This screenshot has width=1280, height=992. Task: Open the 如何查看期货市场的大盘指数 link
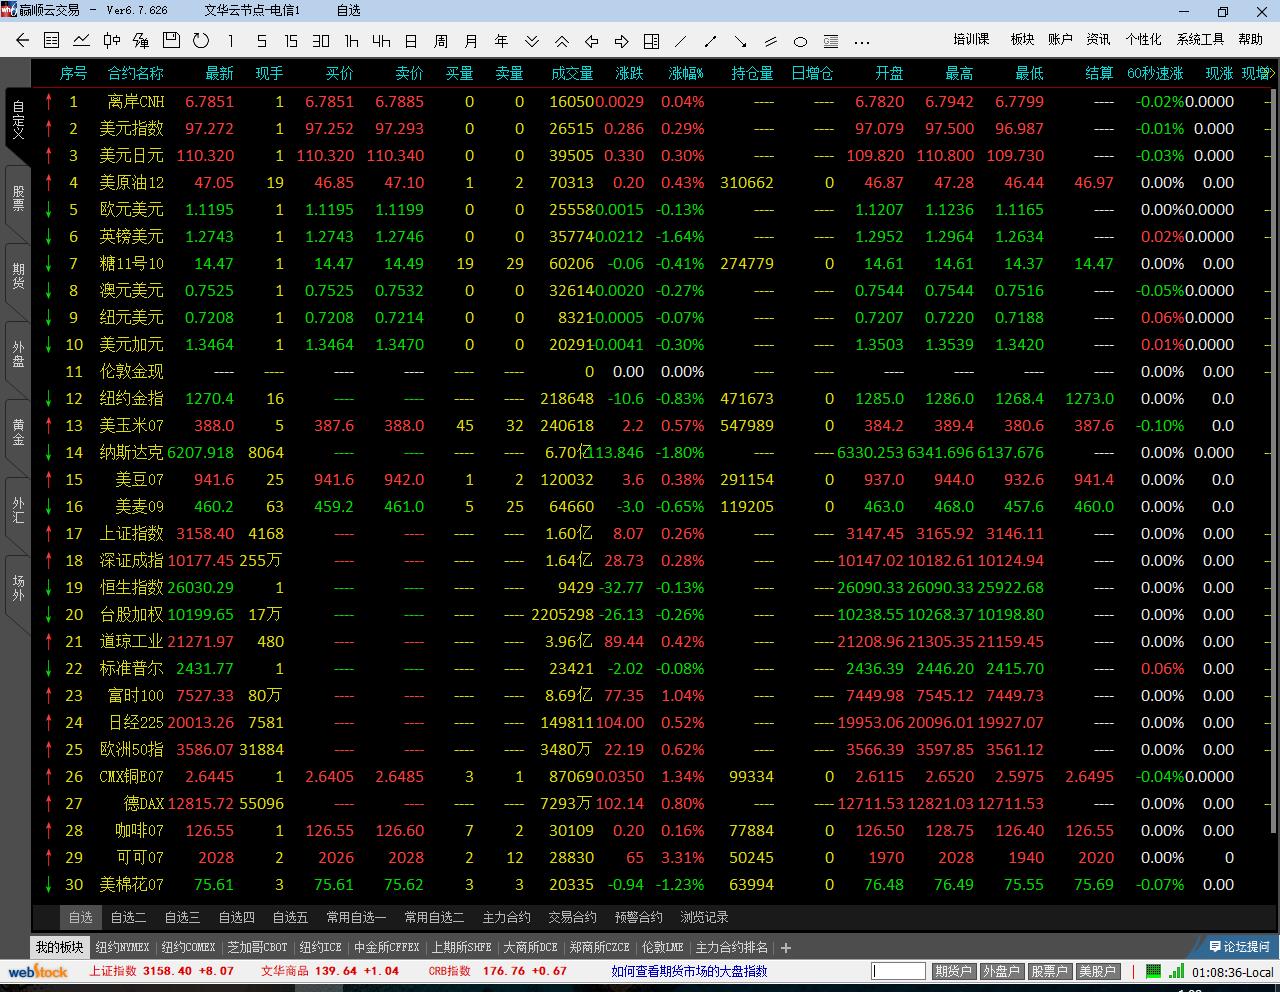689,971
